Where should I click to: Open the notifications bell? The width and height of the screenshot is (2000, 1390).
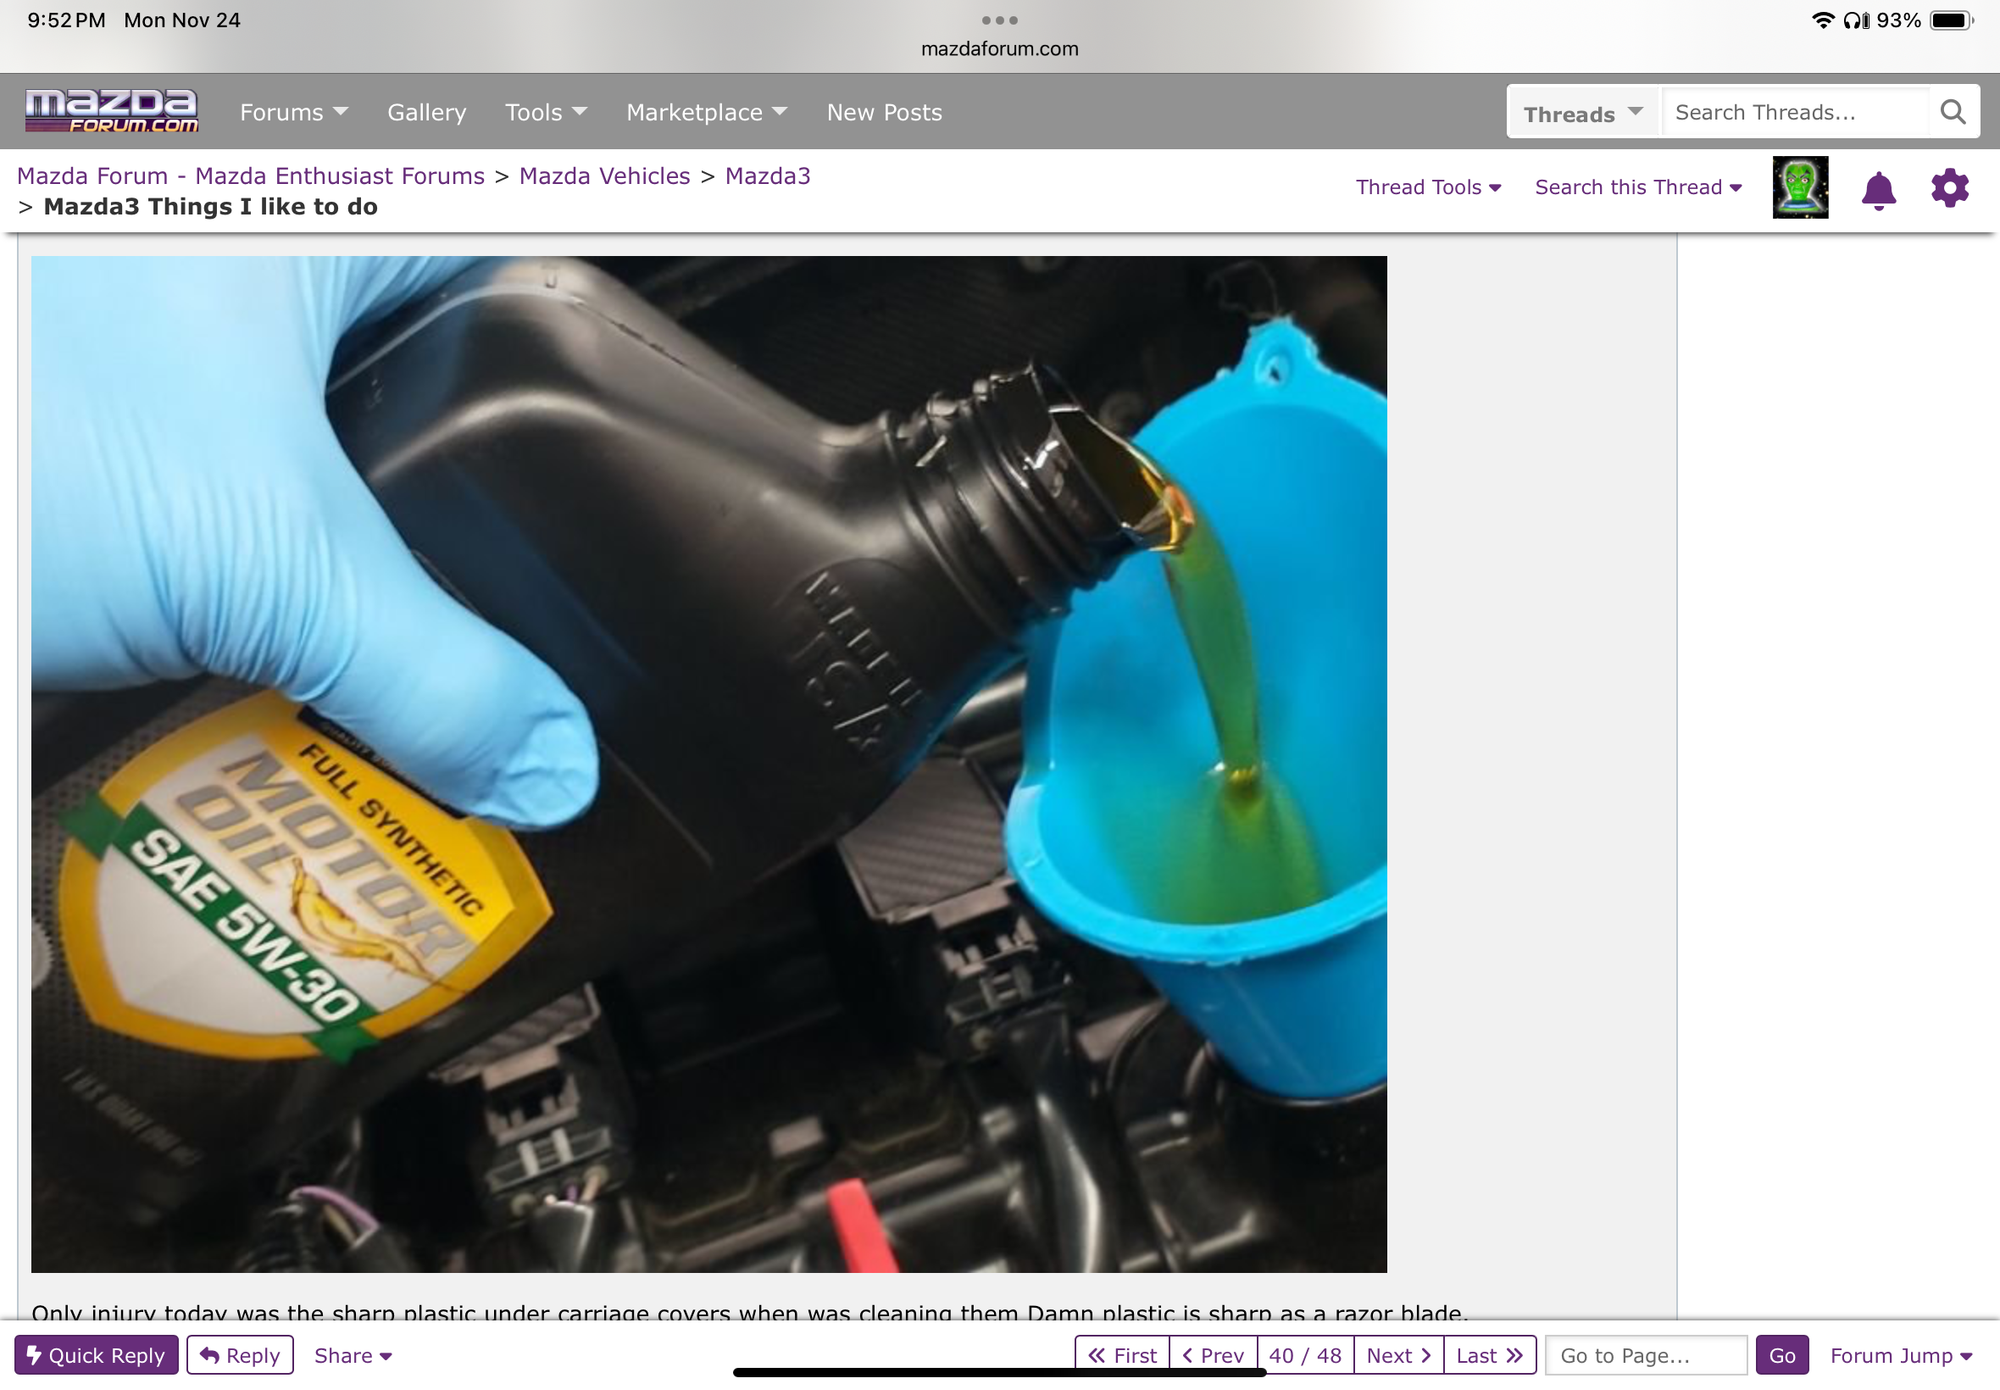pos(1878,189)
